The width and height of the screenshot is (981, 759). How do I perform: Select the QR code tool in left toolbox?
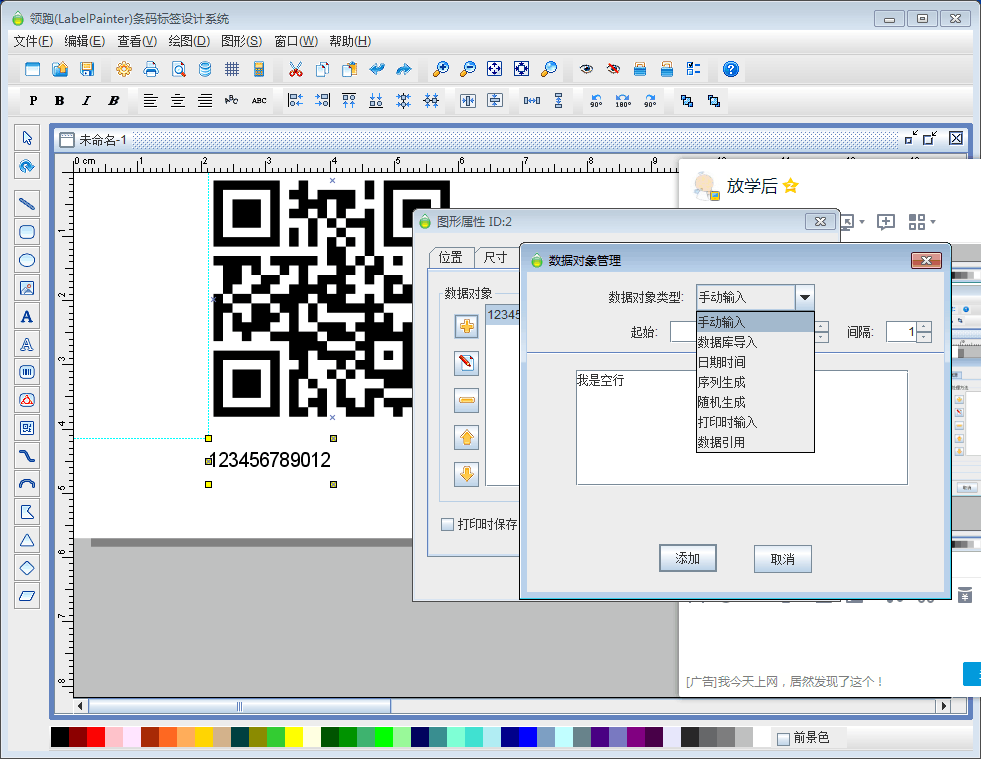click(27, 428)
